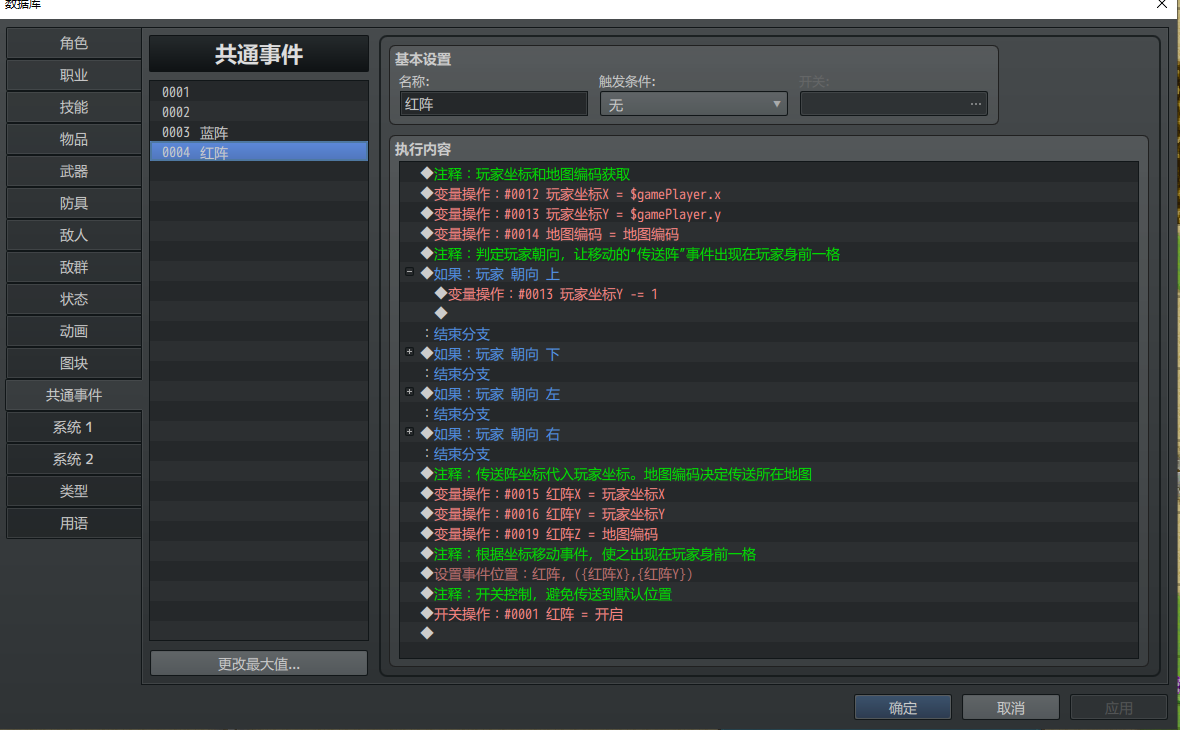Viewport: 1180px width, 730px height.
Task: Select the 开关操作：#0001 红阵 = 开启 line
Action: (x=769, y=614)
